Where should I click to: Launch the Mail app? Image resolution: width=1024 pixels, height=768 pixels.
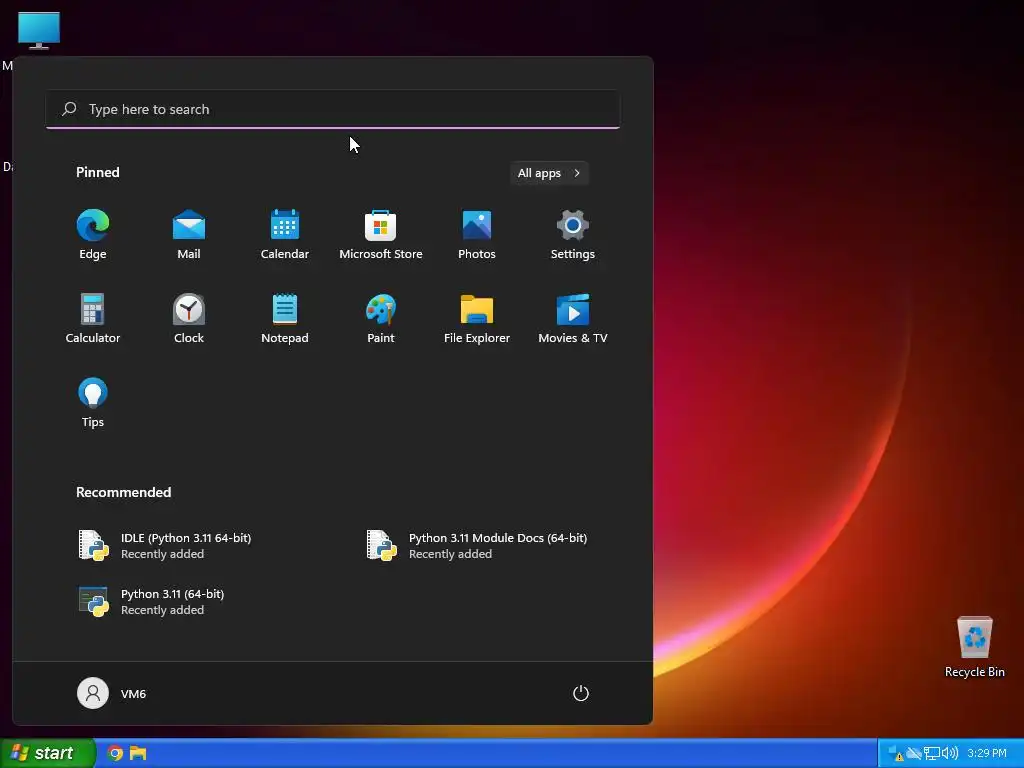coord(189,234)
